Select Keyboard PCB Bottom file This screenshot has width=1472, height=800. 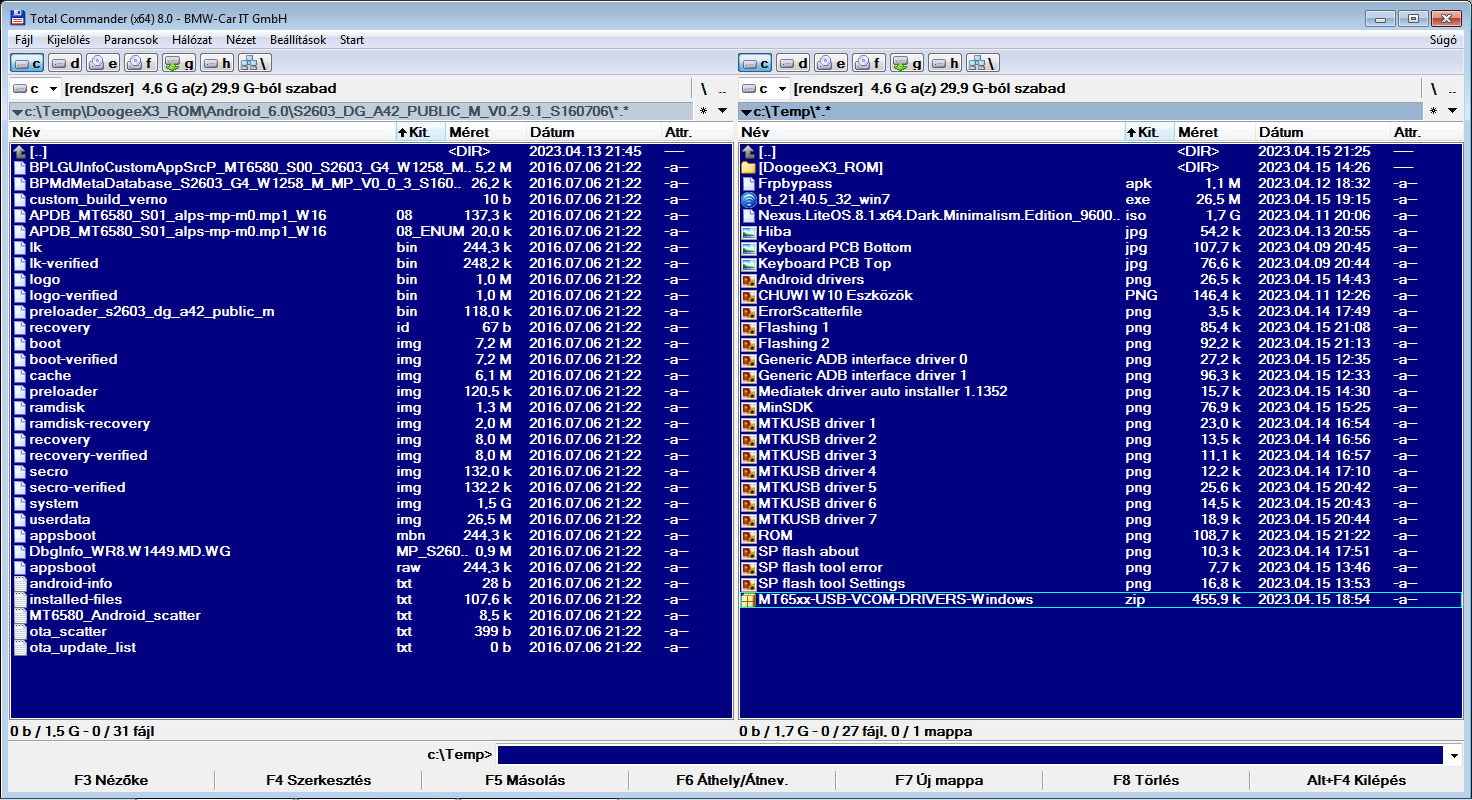pyautogui.click(x=1100, y=247)
